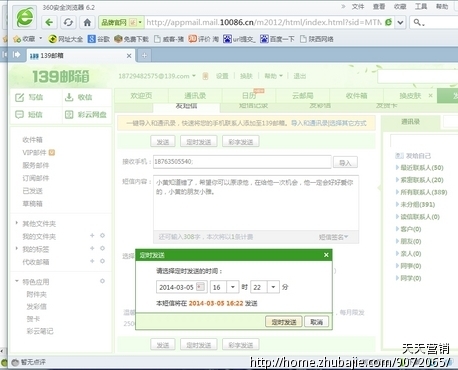Click the search magnifier icon in toolbar
Screen dimensions: 458x370
coord(417,22)
